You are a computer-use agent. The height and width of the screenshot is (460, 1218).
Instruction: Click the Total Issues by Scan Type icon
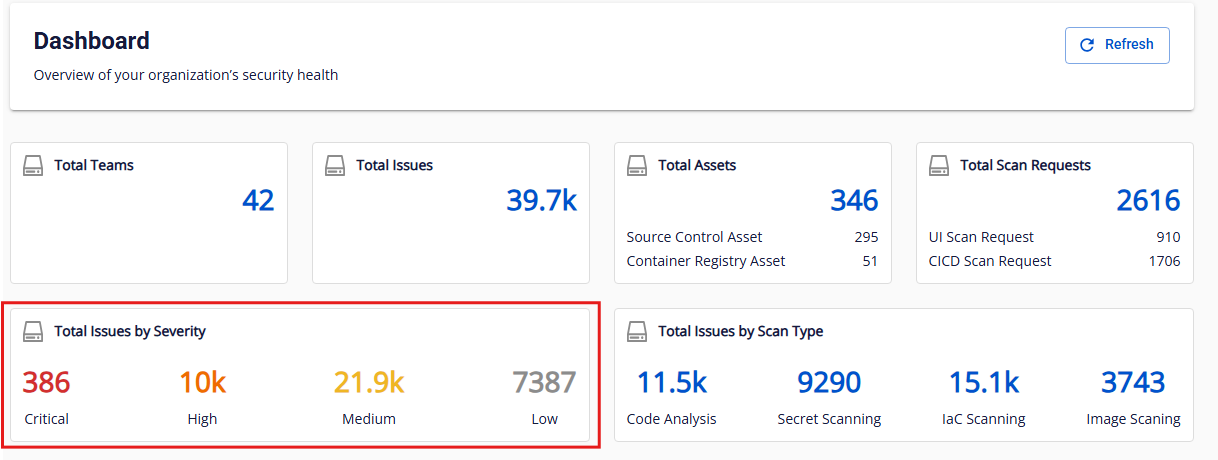637,331
